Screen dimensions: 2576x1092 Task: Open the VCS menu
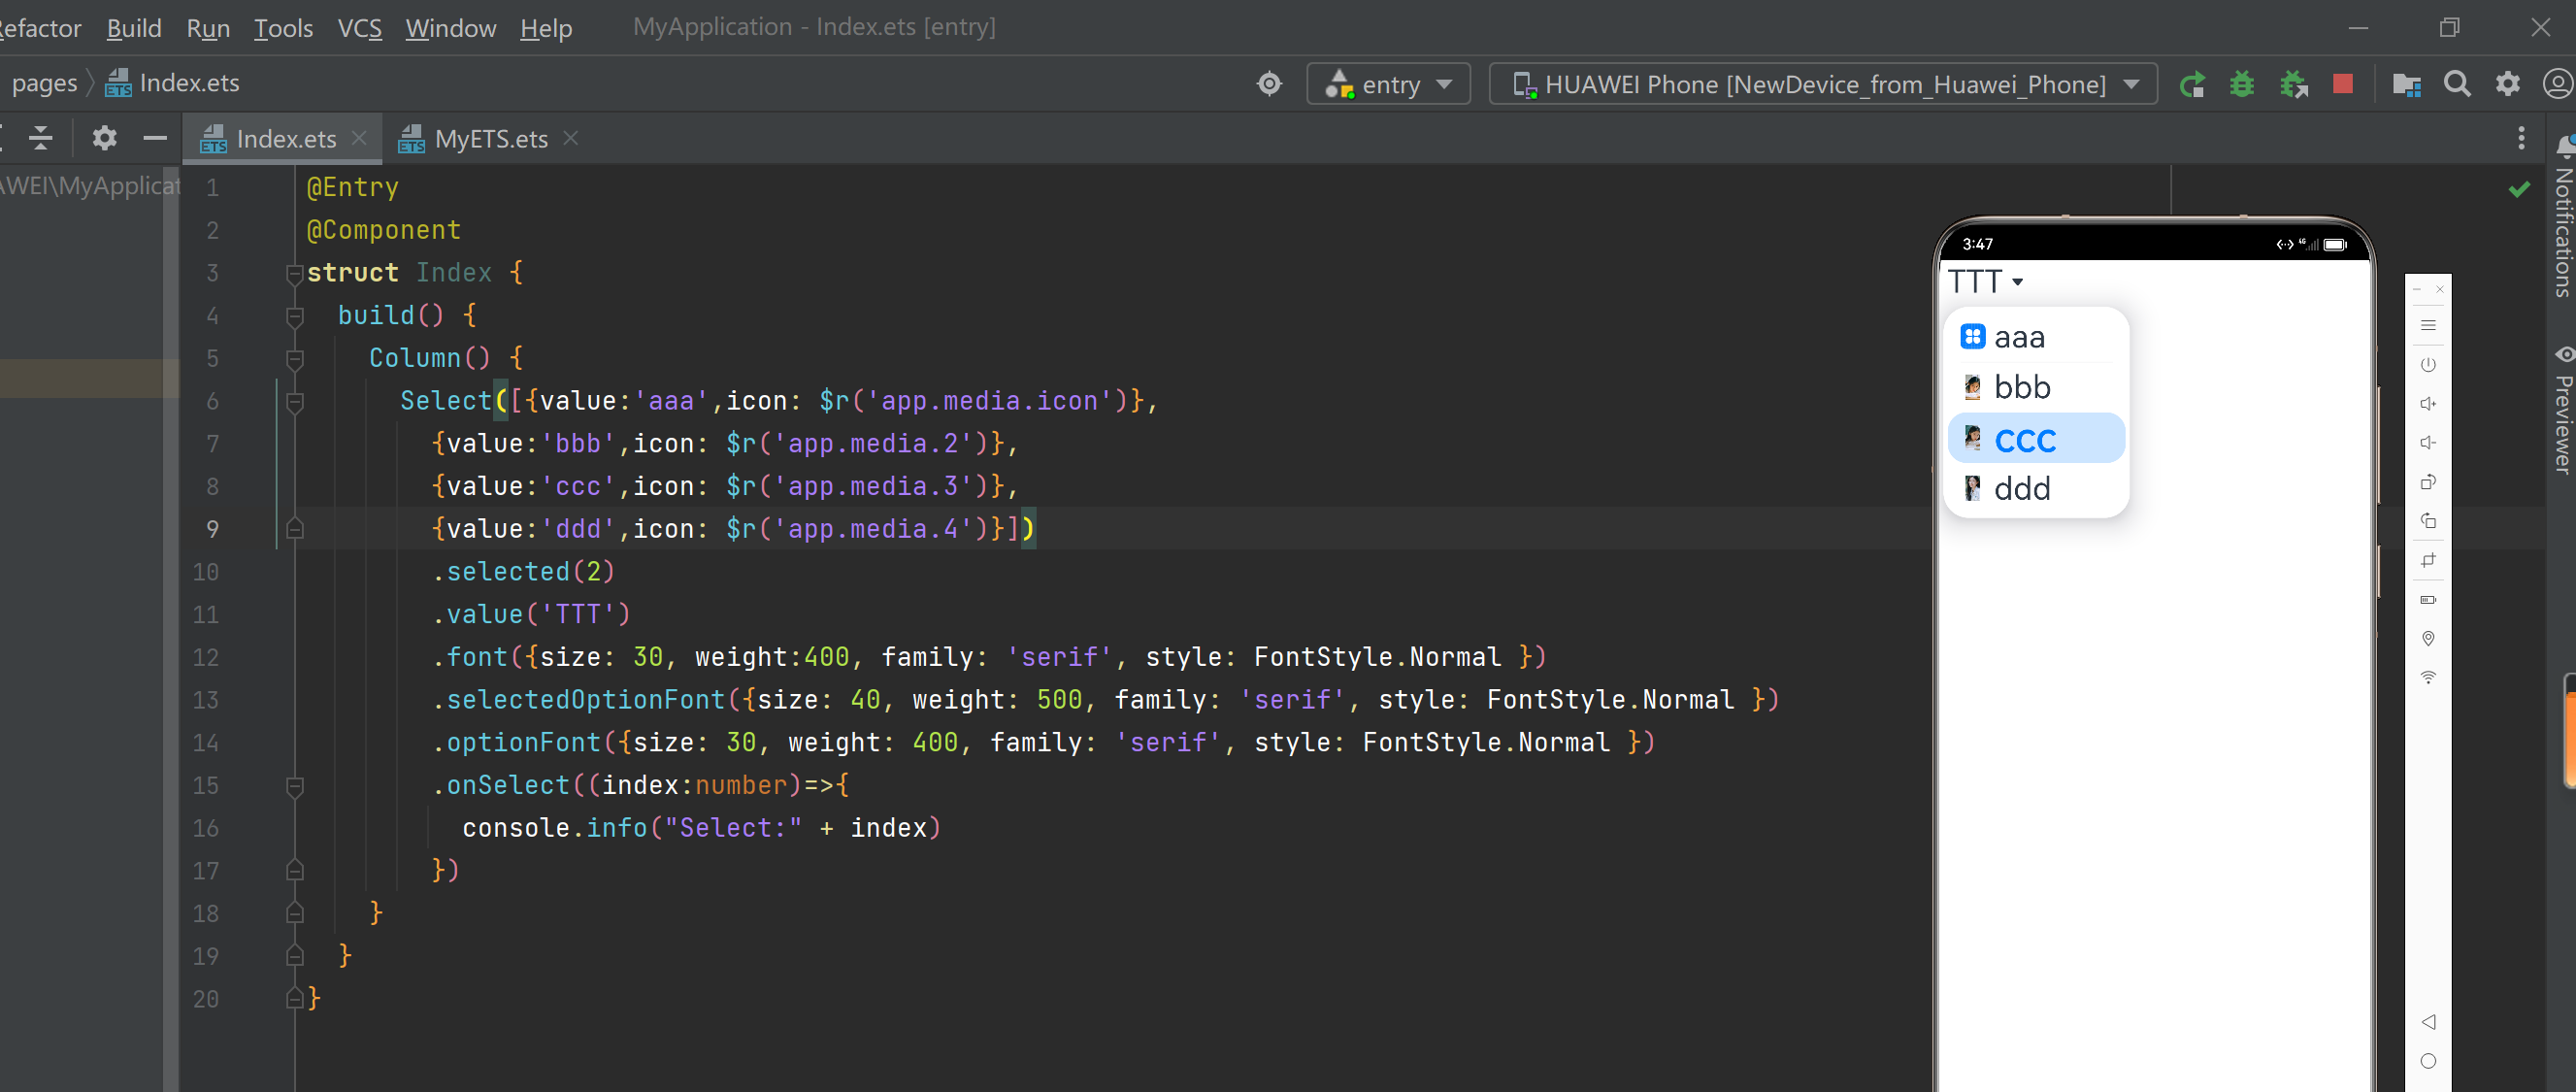coord(359,28)
